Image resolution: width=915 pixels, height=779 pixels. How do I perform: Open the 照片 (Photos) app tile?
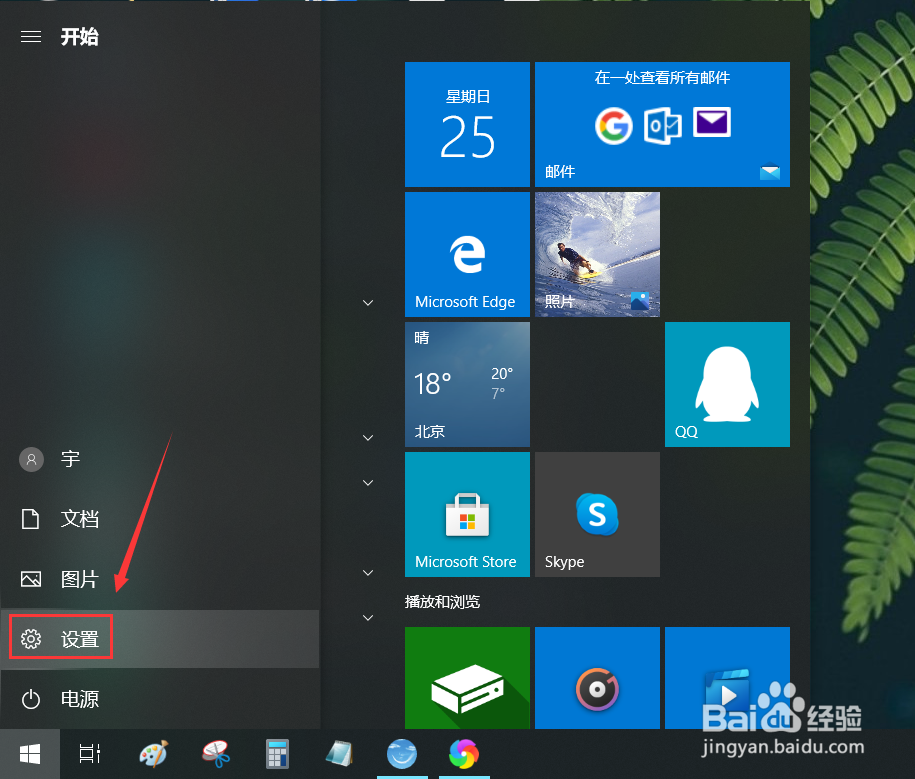[x=597, y=254]
